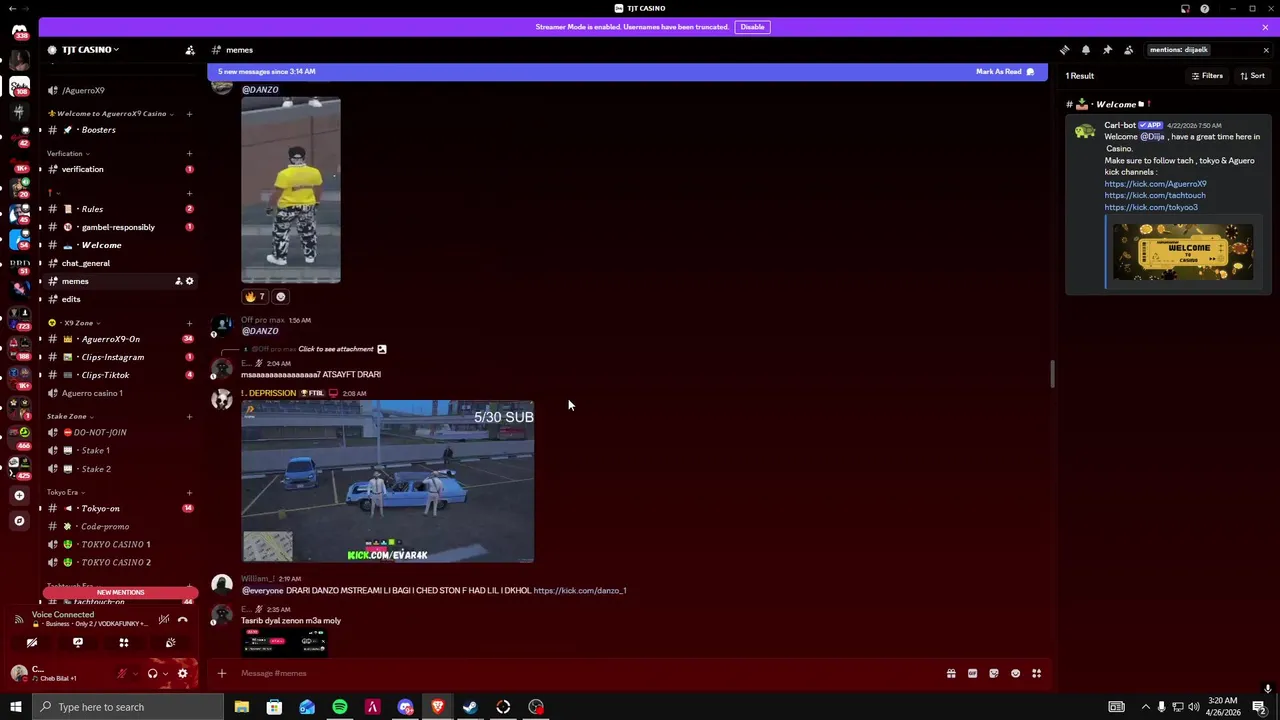
Task: Open the gift icon in message bar
Action: 951,673
